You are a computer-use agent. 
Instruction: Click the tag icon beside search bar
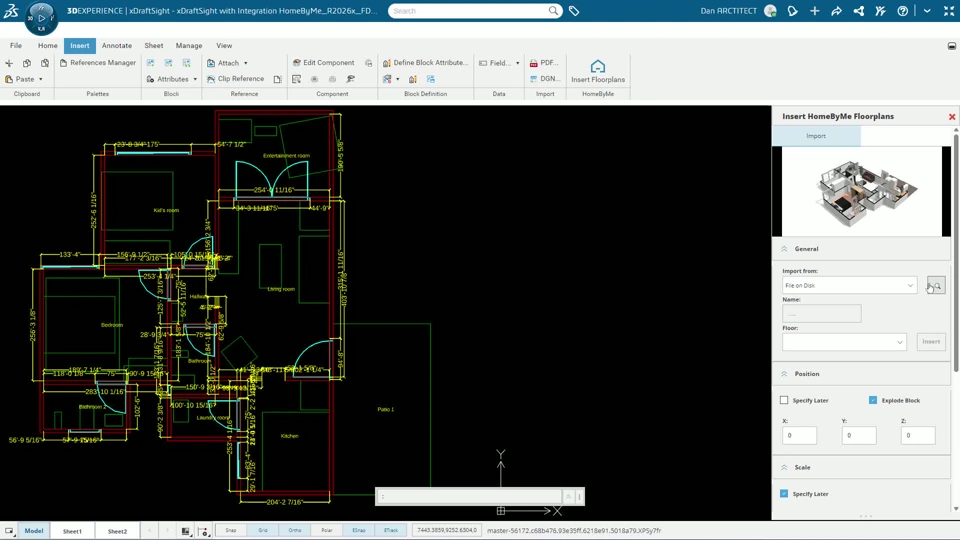click(x=574, y=11)
